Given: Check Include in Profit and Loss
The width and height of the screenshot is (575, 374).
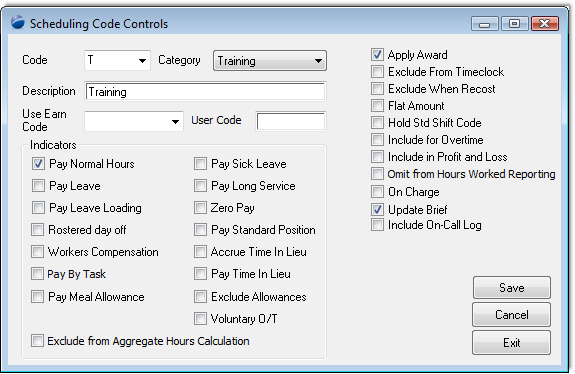Looking at the screenshot, I should click(377, 157).
